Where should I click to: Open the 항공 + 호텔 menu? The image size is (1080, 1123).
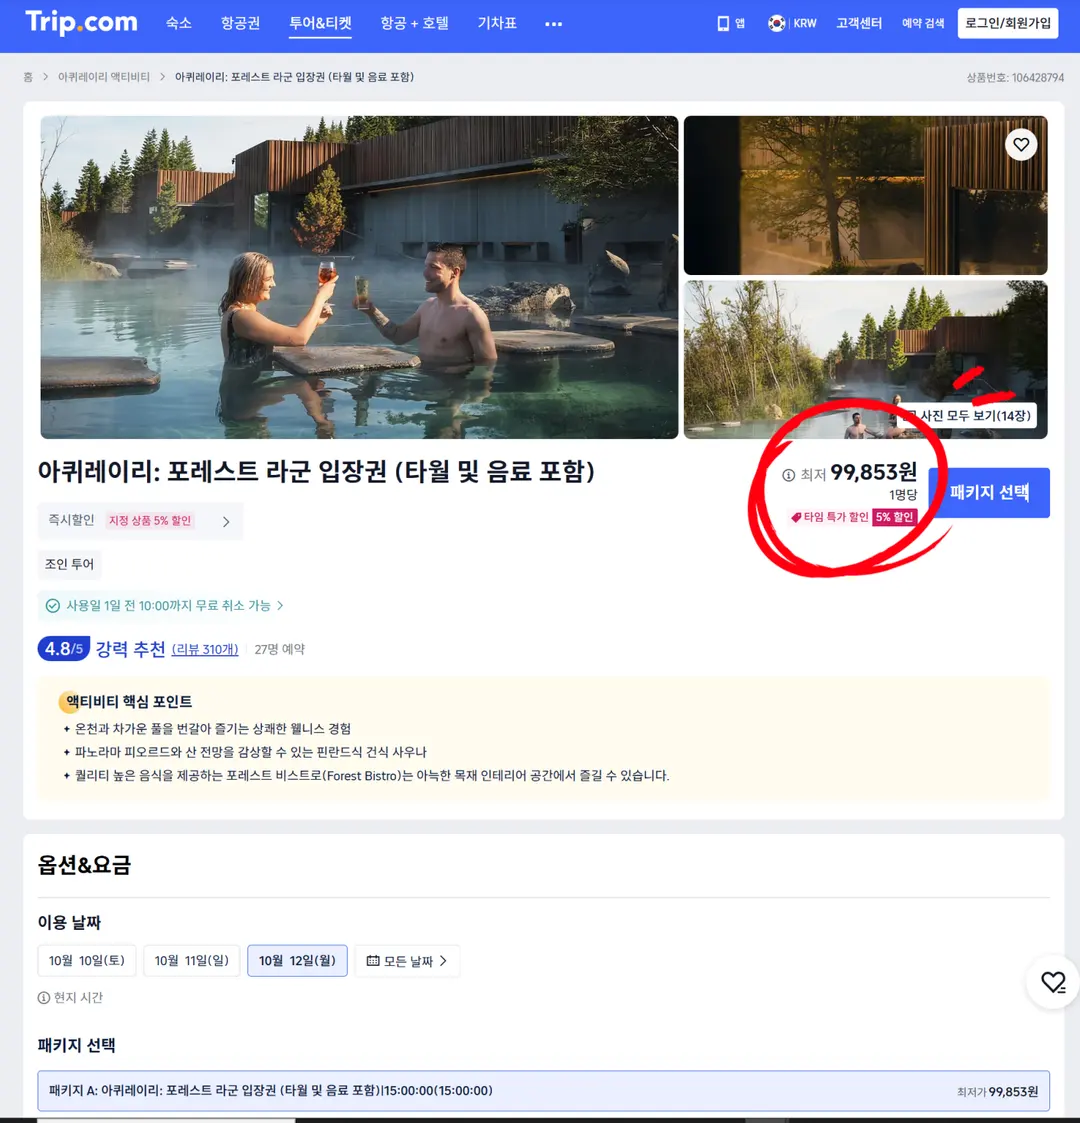pos(414,24)
